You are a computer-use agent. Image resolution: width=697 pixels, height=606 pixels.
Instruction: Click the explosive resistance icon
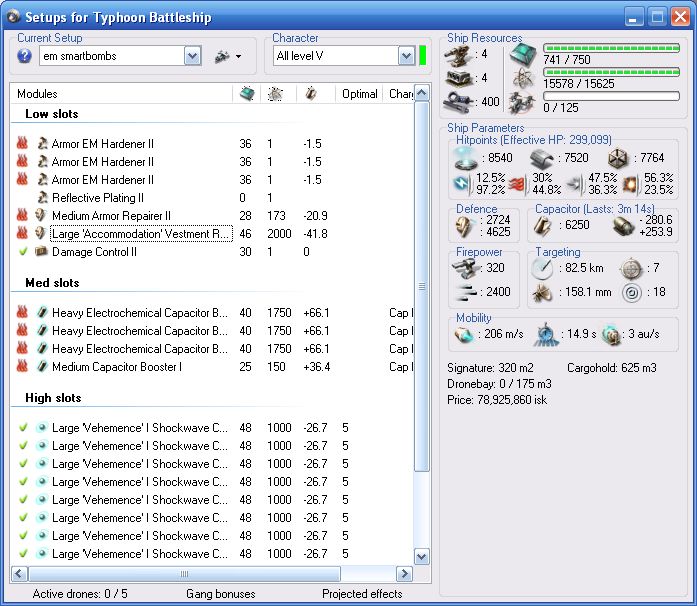click(630, 184)
